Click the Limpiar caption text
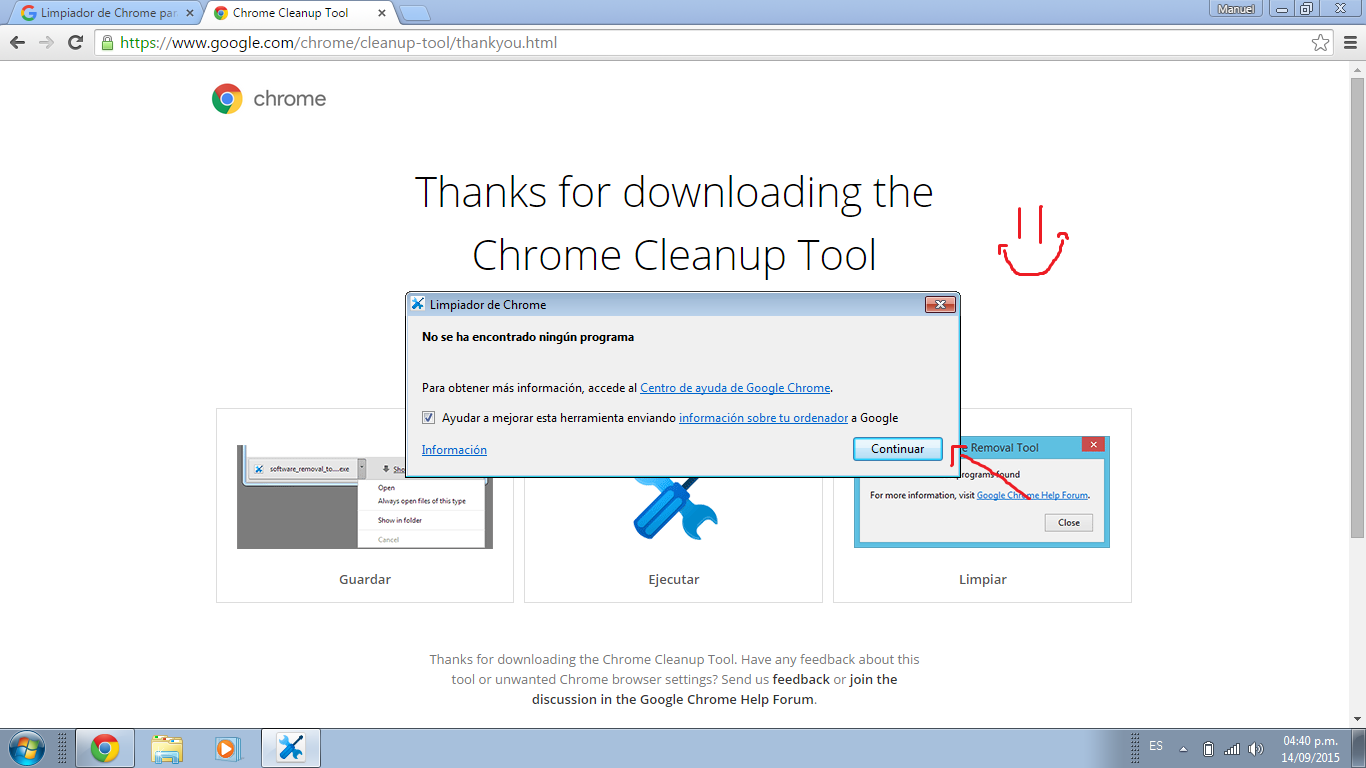This screenshot has width=1366, height=768. [x=983, y=580]
